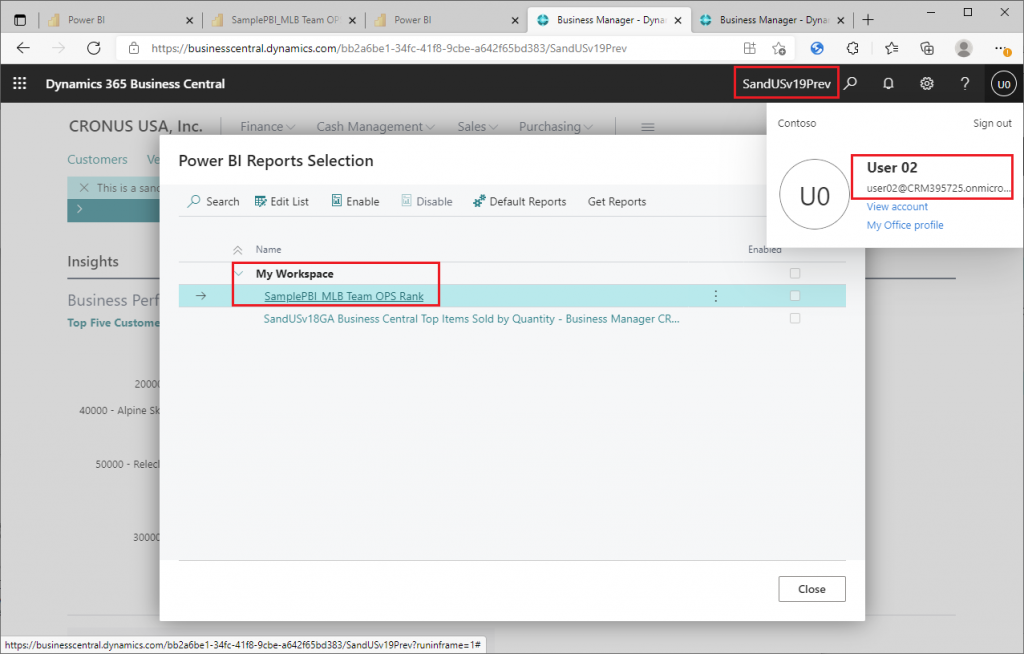Dismiss the sandbox notification with X
Screen dimensions: 1024x654
(x=84, y=188)
